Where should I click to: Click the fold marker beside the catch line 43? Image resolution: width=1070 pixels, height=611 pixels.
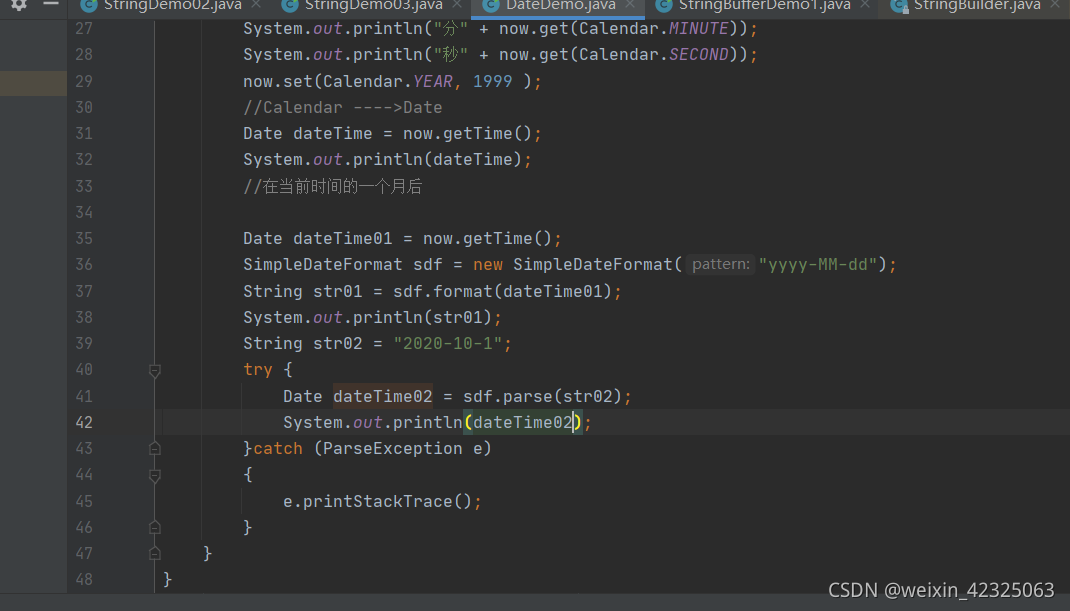(x=154, y=448)
